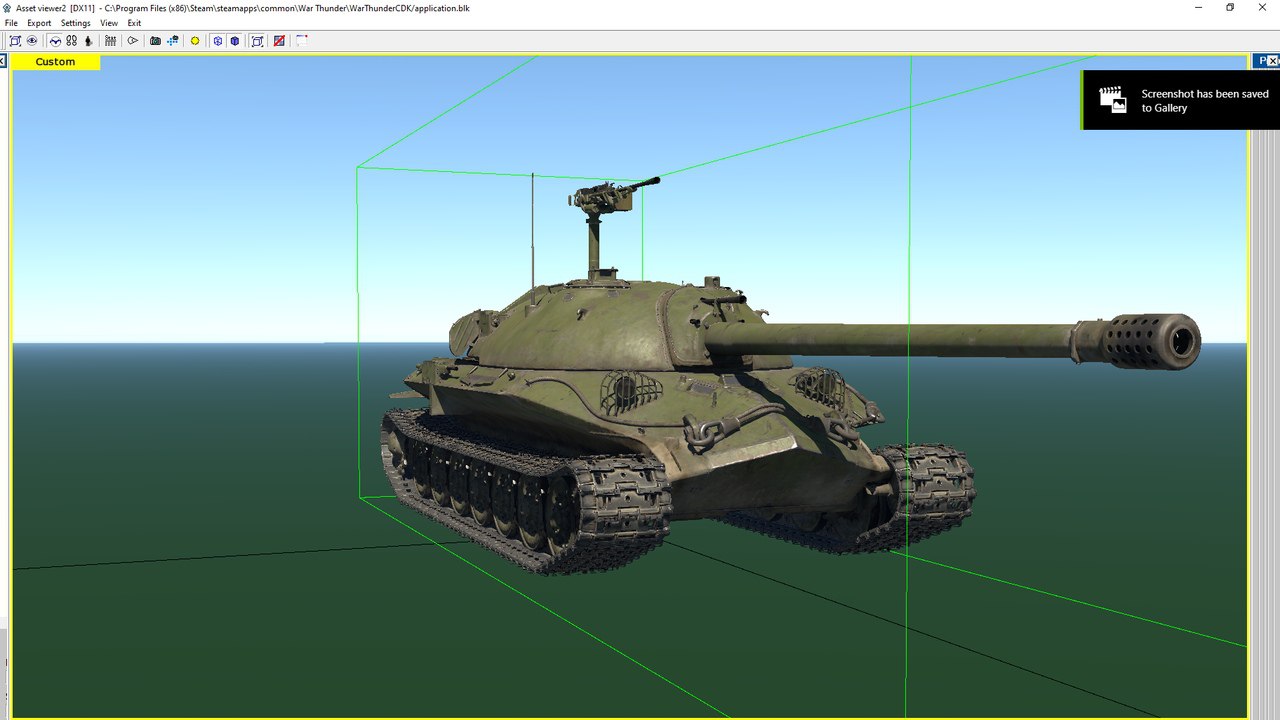The width and height of the screenshot is (1280, 720).
Task: Click the footprints toolbar icon
Action: [71, 41]
